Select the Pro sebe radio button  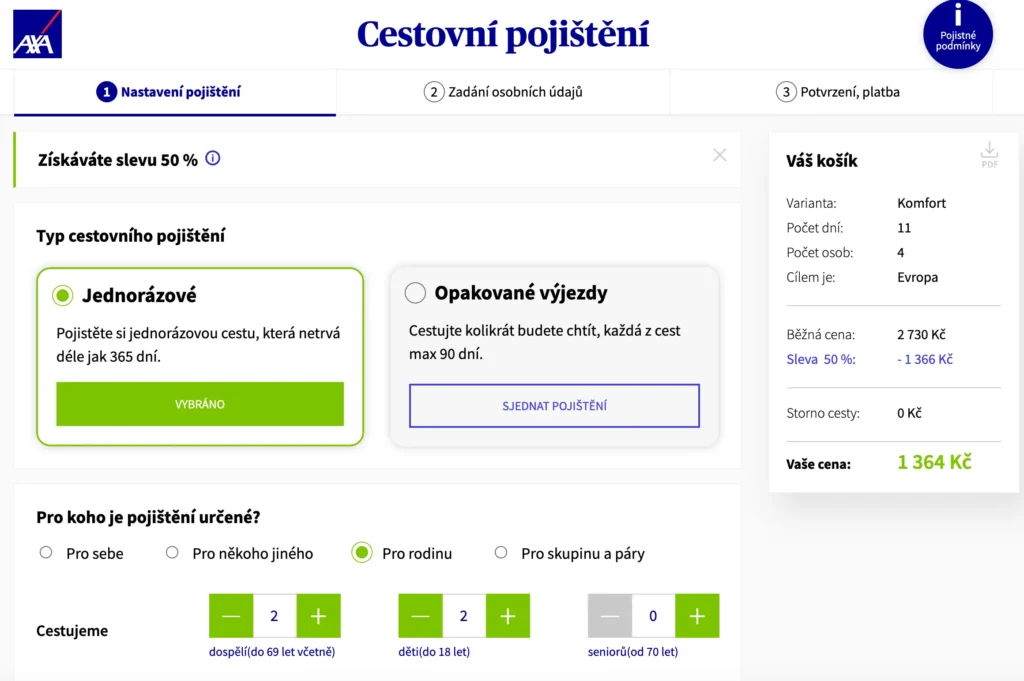click(46, 552)
